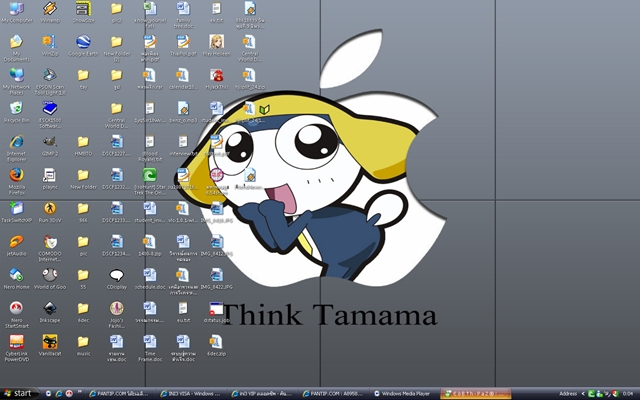Open the benz_o.mp3 audio file

click(x=183, y=112)
